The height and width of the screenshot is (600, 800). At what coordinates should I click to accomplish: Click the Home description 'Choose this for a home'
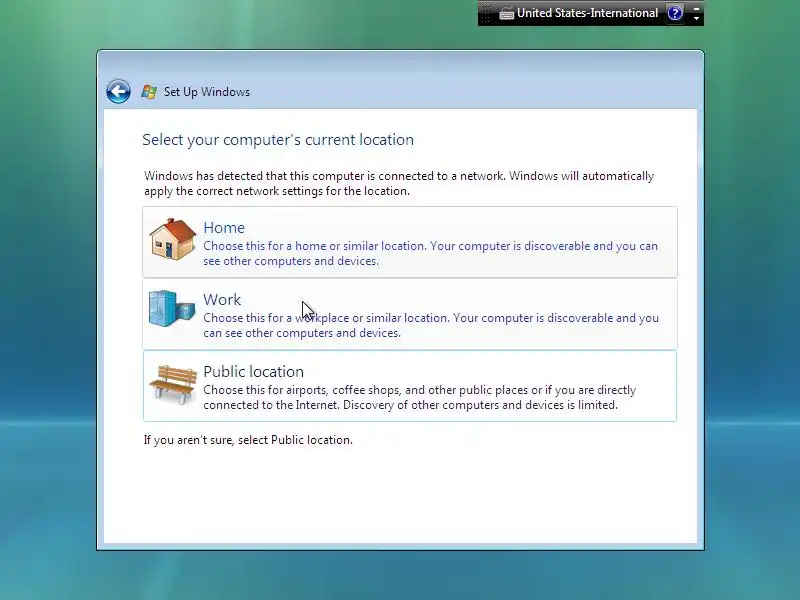[431, 253]
